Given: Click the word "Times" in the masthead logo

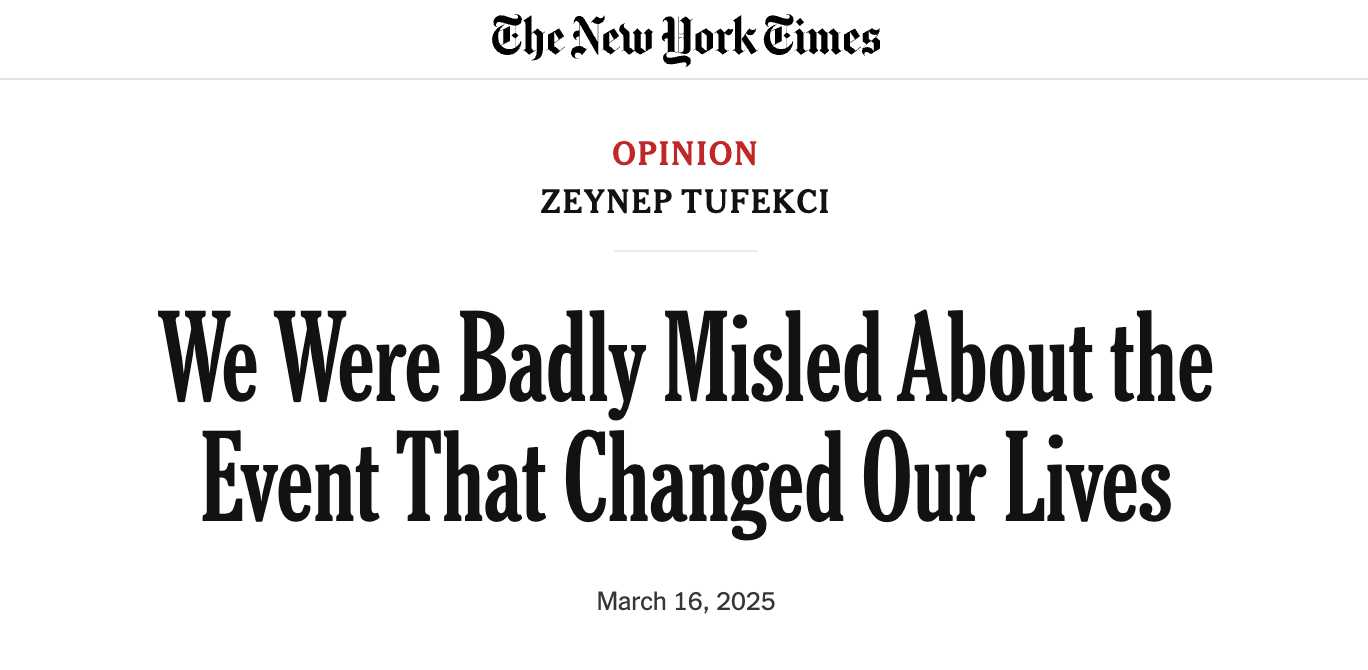Looking at the screenshot, I should click(821, 37).
